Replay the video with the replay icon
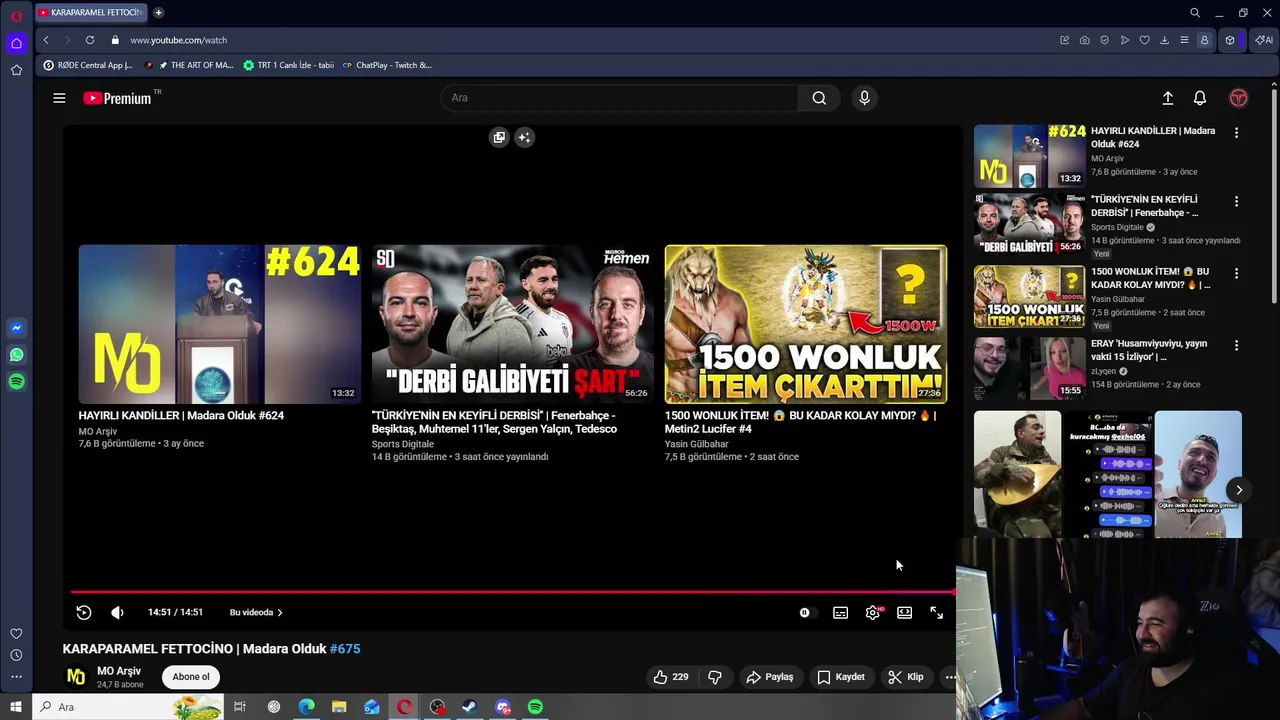Image resolution: width=1280 pixels, height=720 pixels. click(84, 612)
